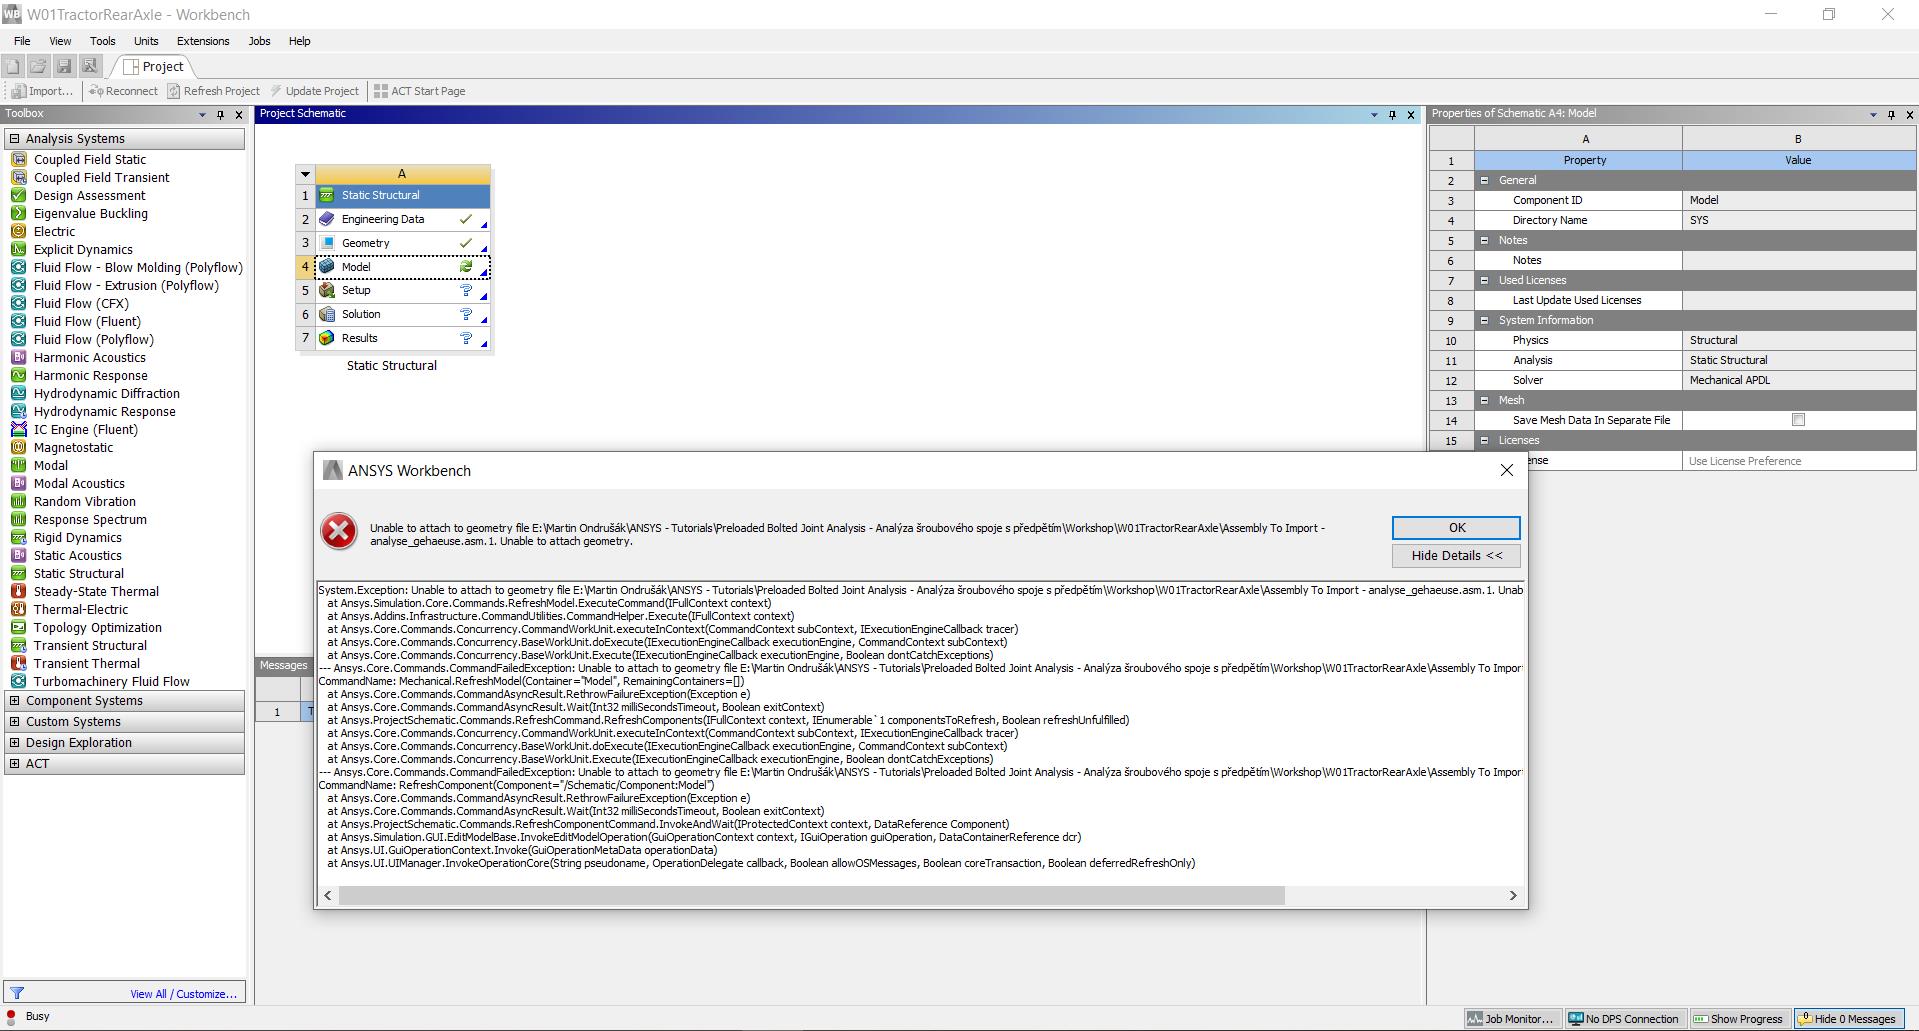Click the Results cell icon in schematic
This screenshot has height=1031, width=1919.
(327, 338)
